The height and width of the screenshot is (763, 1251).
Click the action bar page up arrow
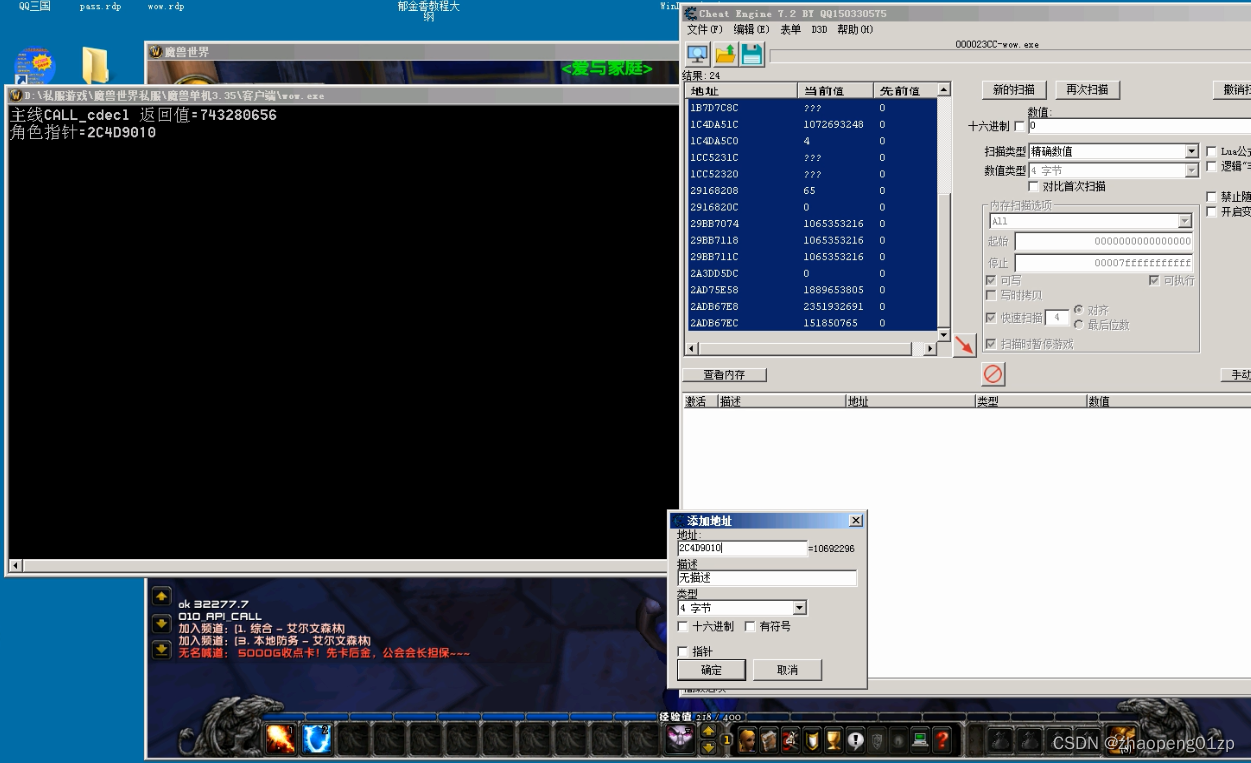coord(708,732)
